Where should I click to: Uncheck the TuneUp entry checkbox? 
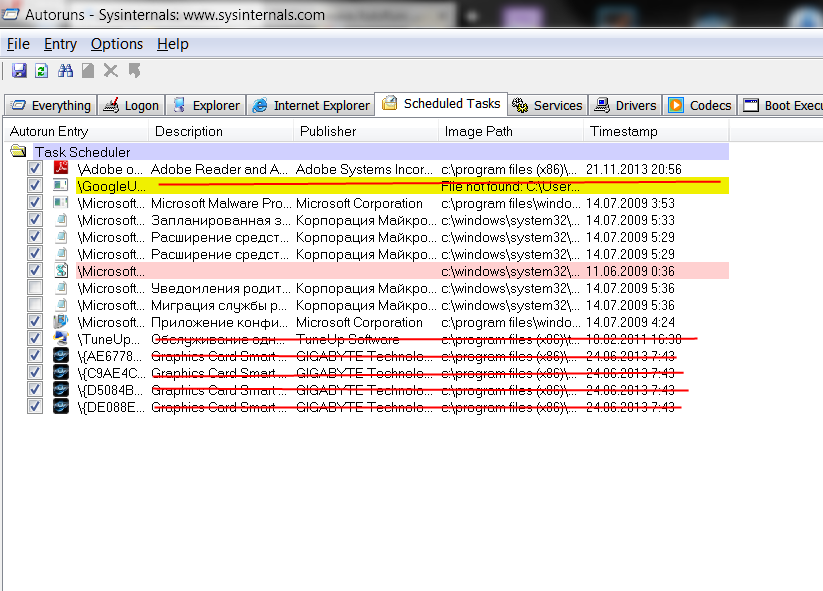tap(35, 339)
